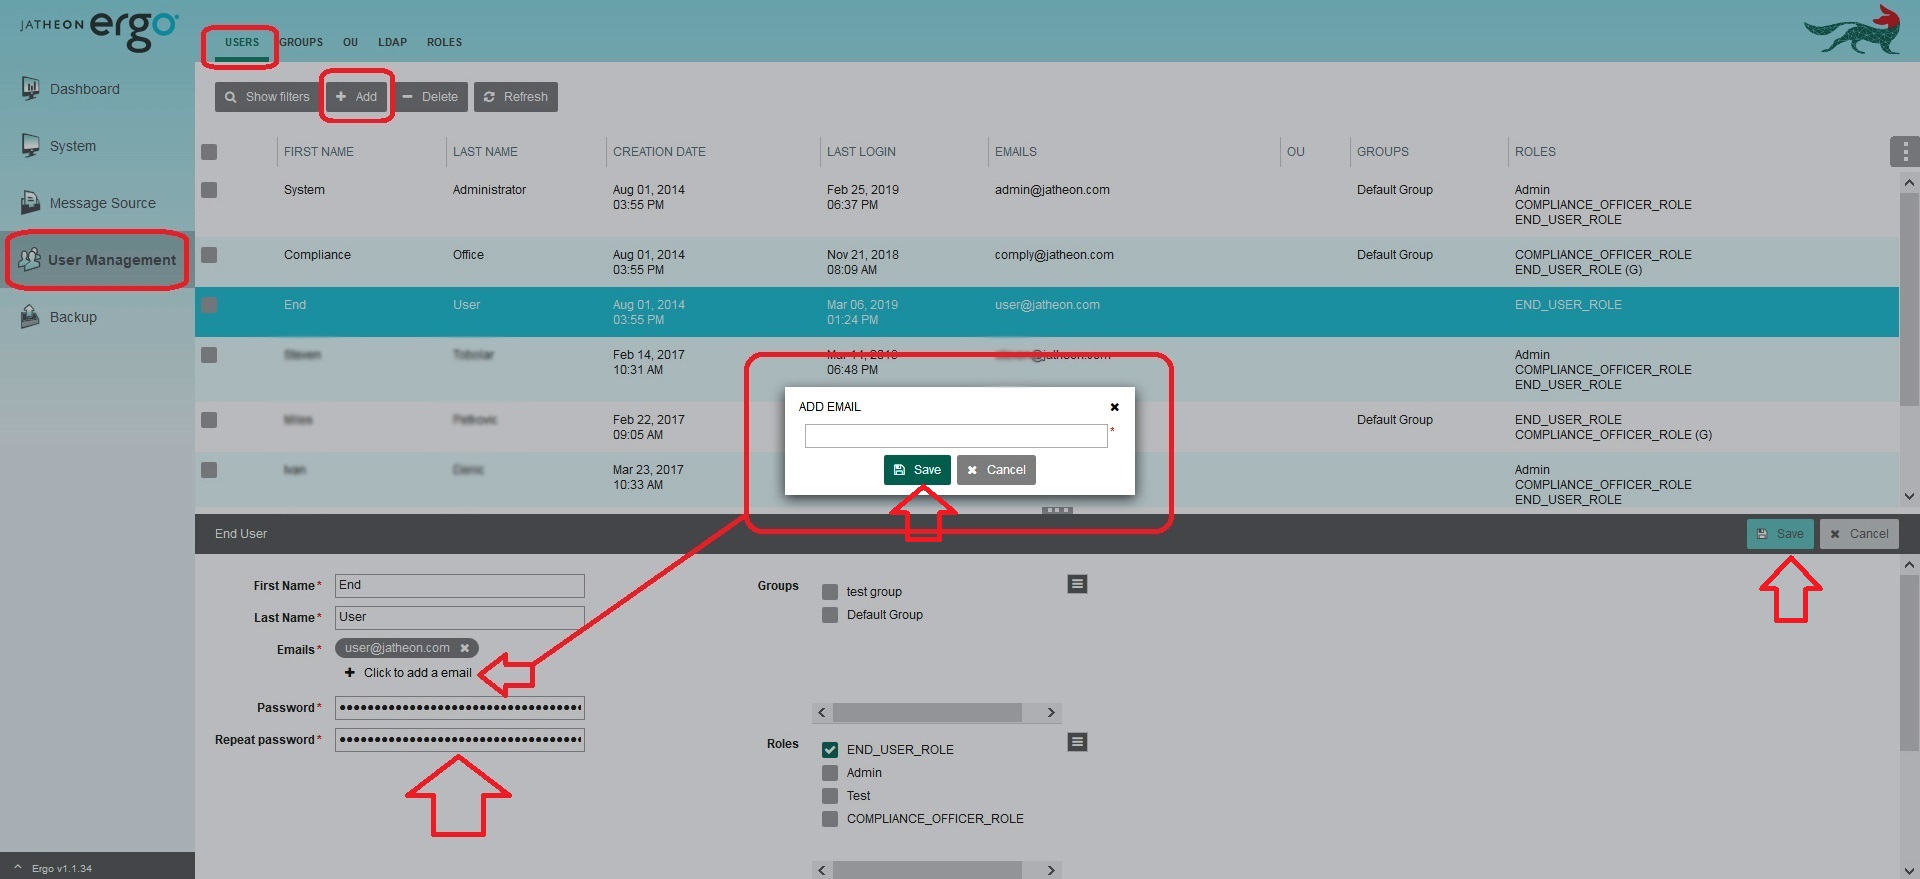Open the Roles list menu icon
Viewport: 1920px width, 879px height.
1077,742
